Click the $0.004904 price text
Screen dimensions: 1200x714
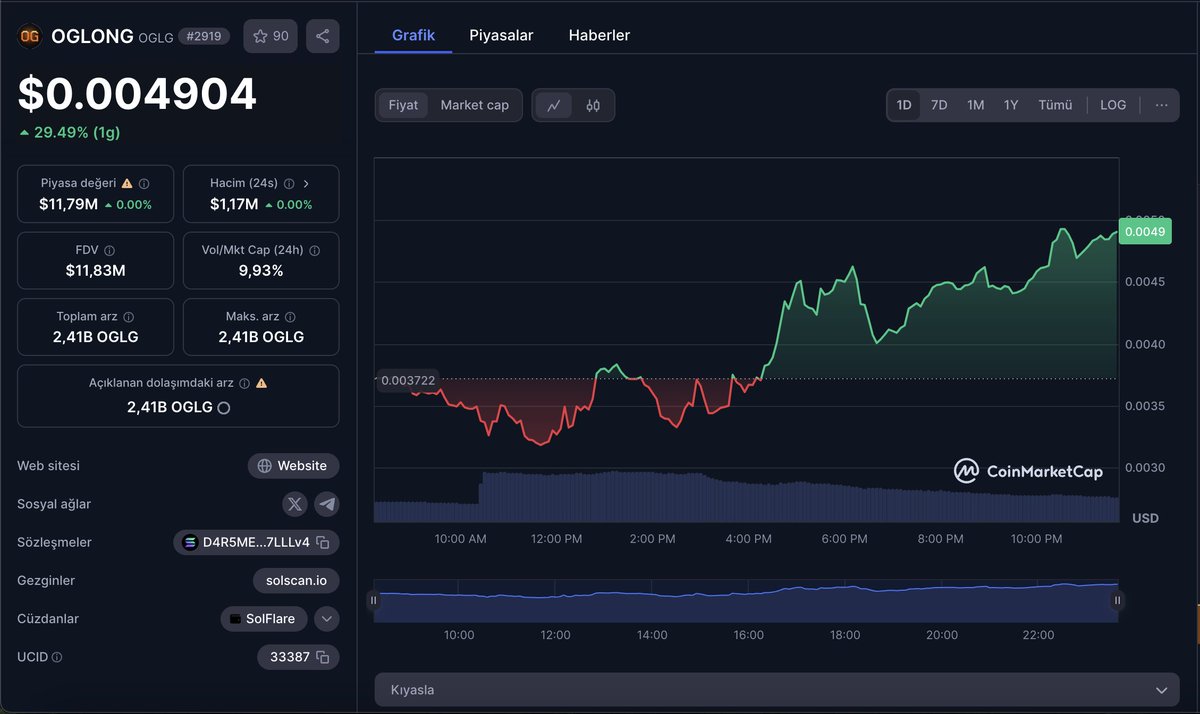point(137,94)
